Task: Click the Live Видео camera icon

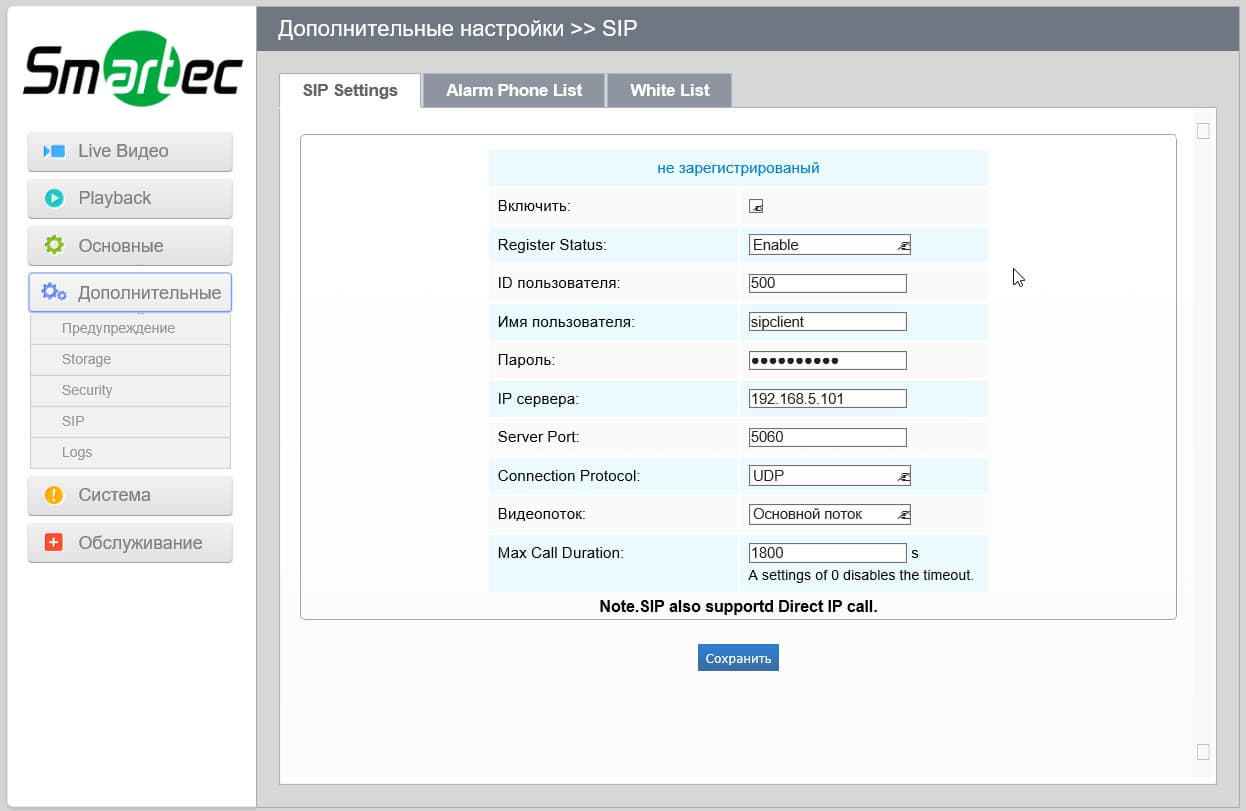Action: point(54,151)
